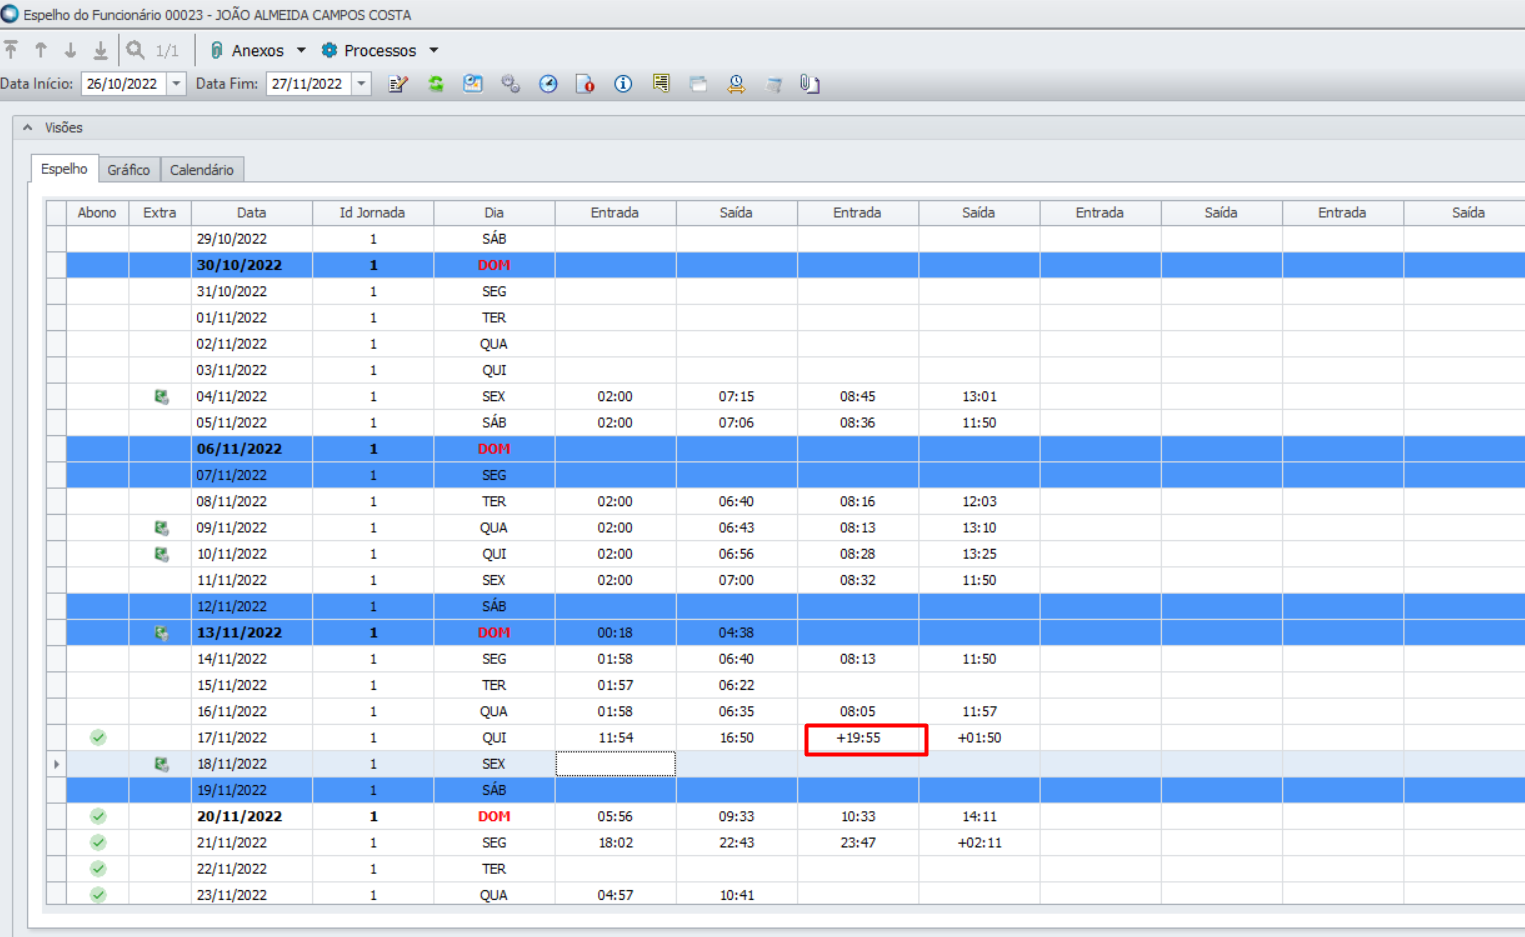Click the Id Jornada column header

point(373,213)
